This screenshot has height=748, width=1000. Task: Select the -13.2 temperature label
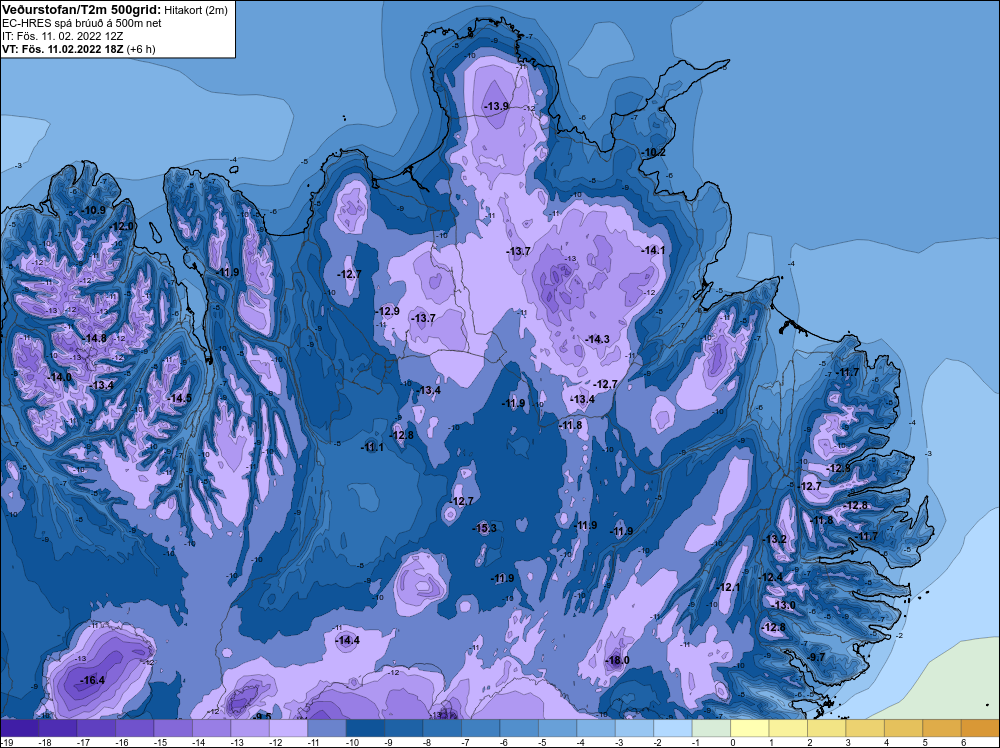(775, 539)
